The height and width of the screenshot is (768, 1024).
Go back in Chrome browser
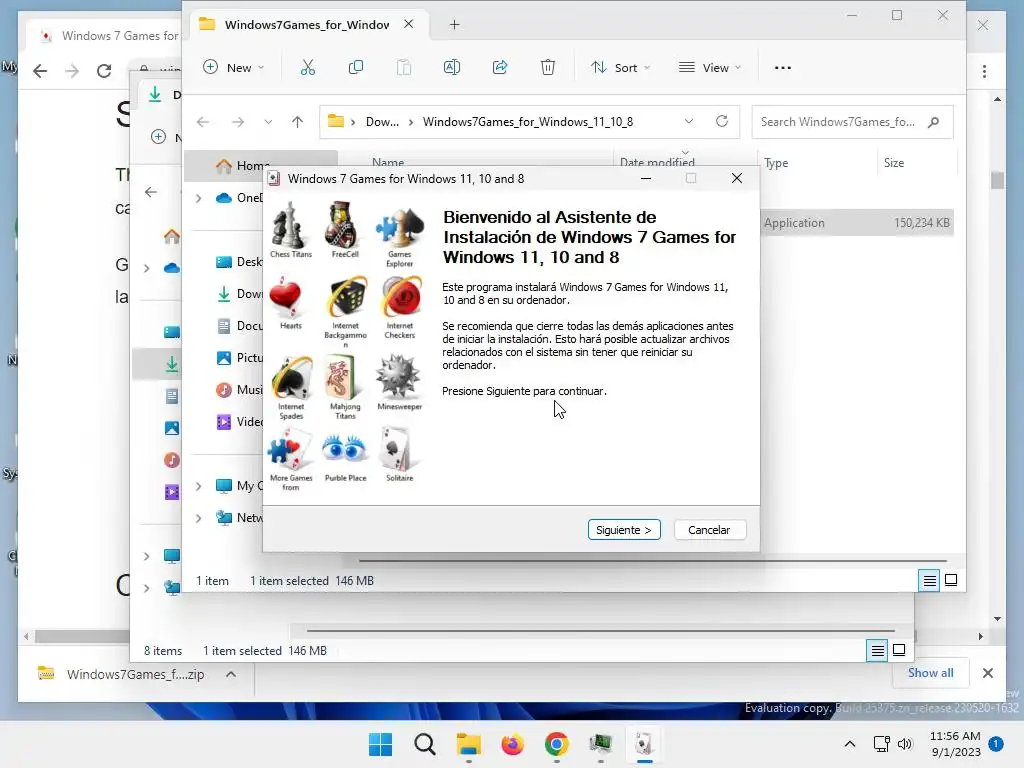[x=40, y=71]
